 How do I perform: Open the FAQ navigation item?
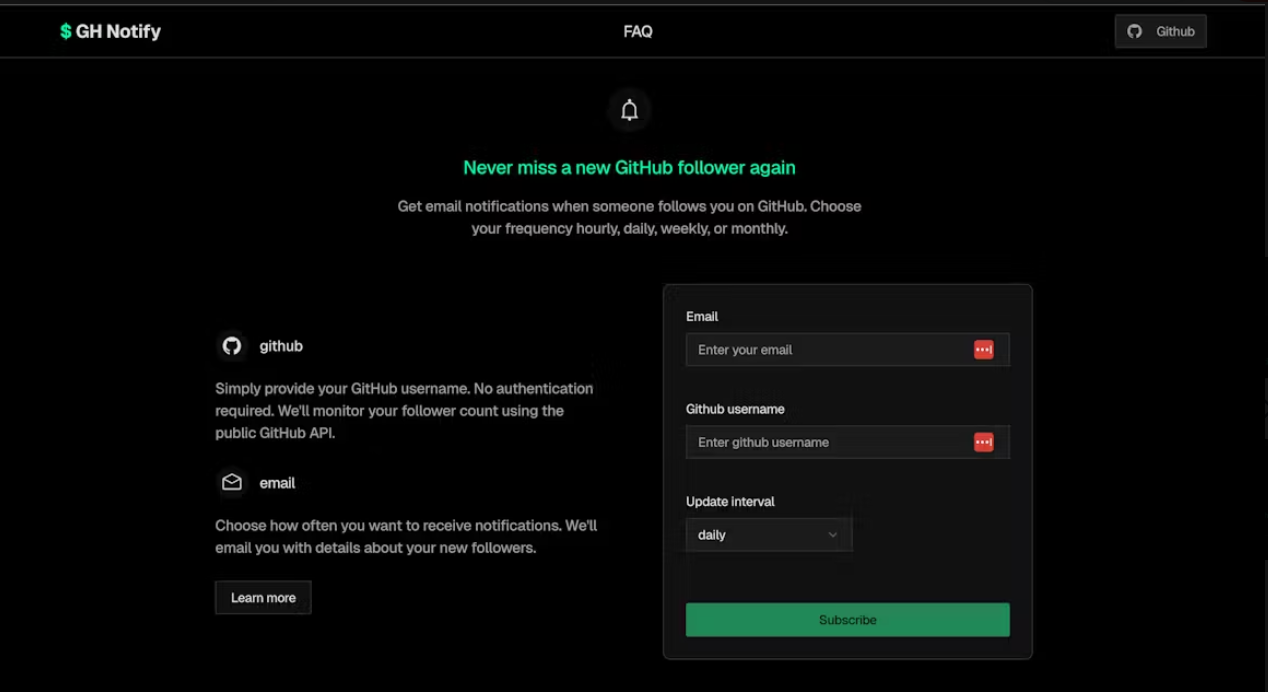(x=638, y=31)
